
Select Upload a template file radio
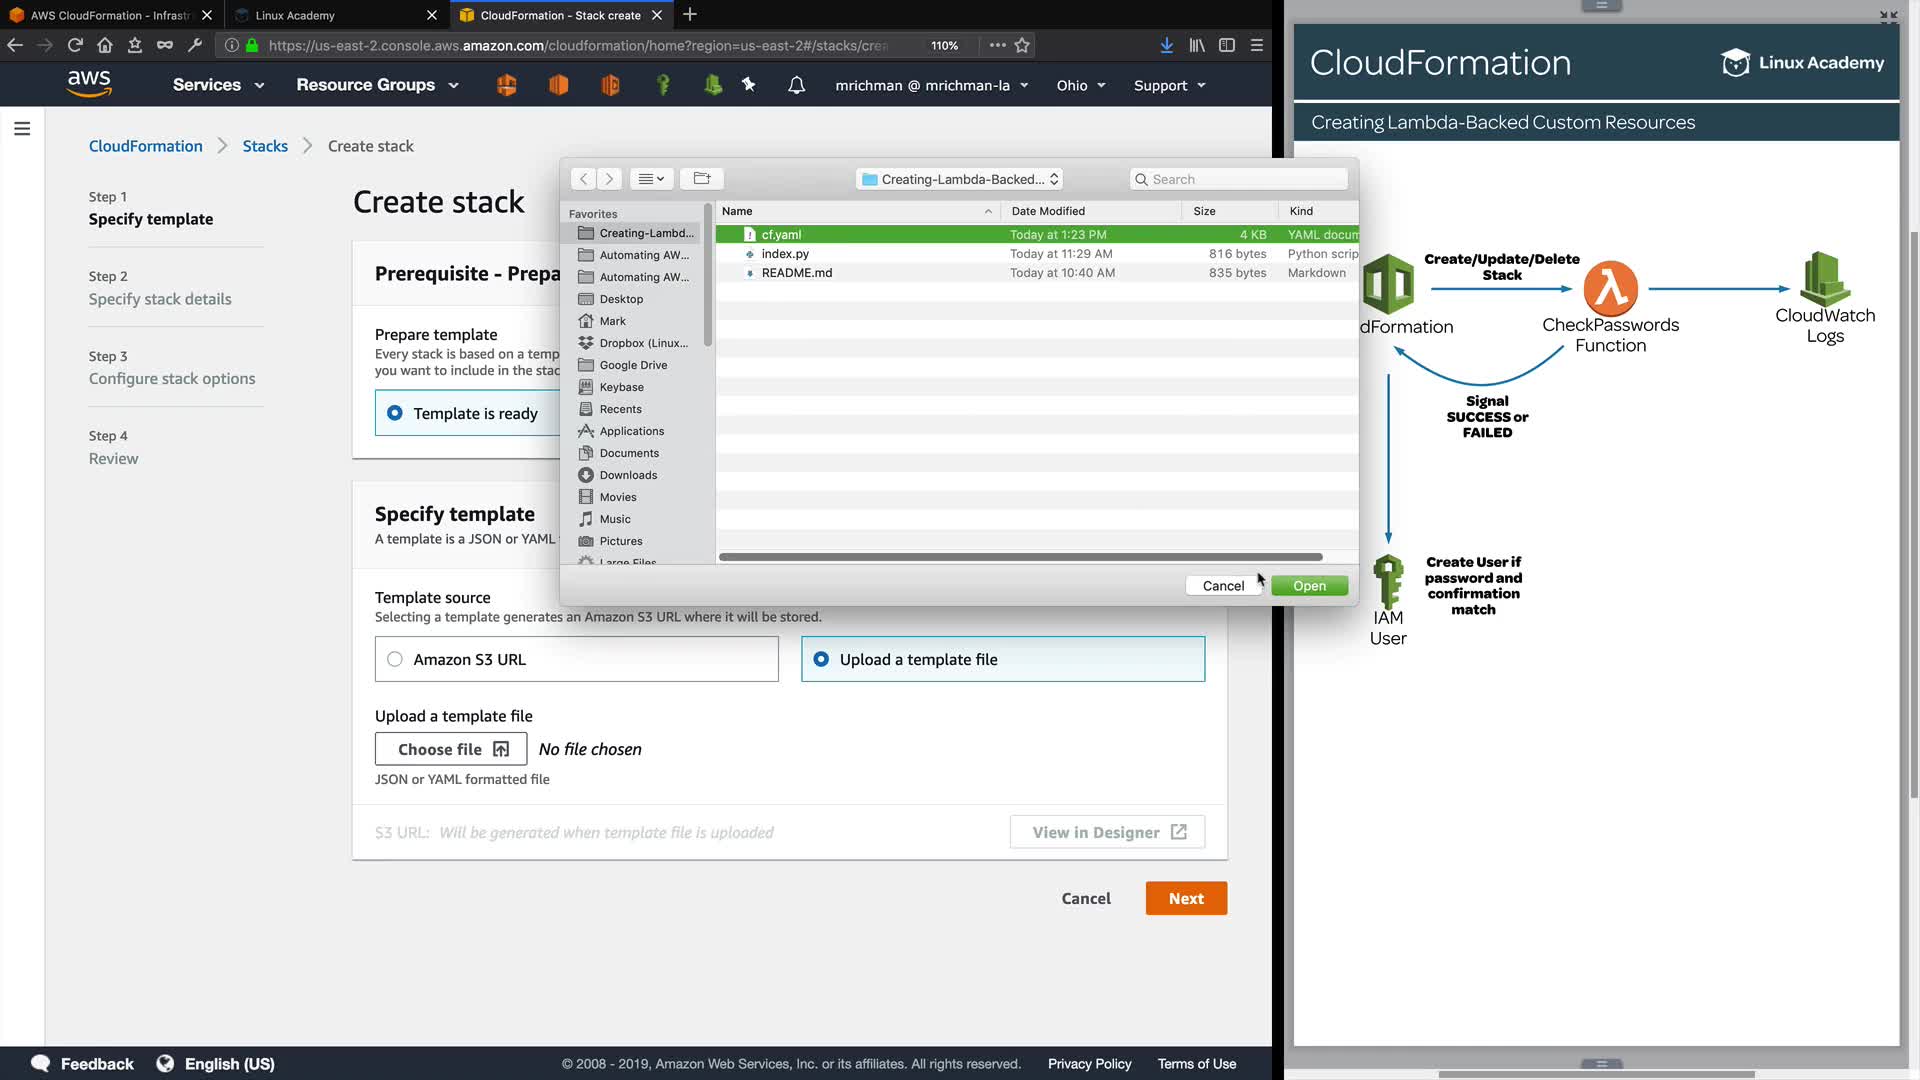[x=821, y=659]
